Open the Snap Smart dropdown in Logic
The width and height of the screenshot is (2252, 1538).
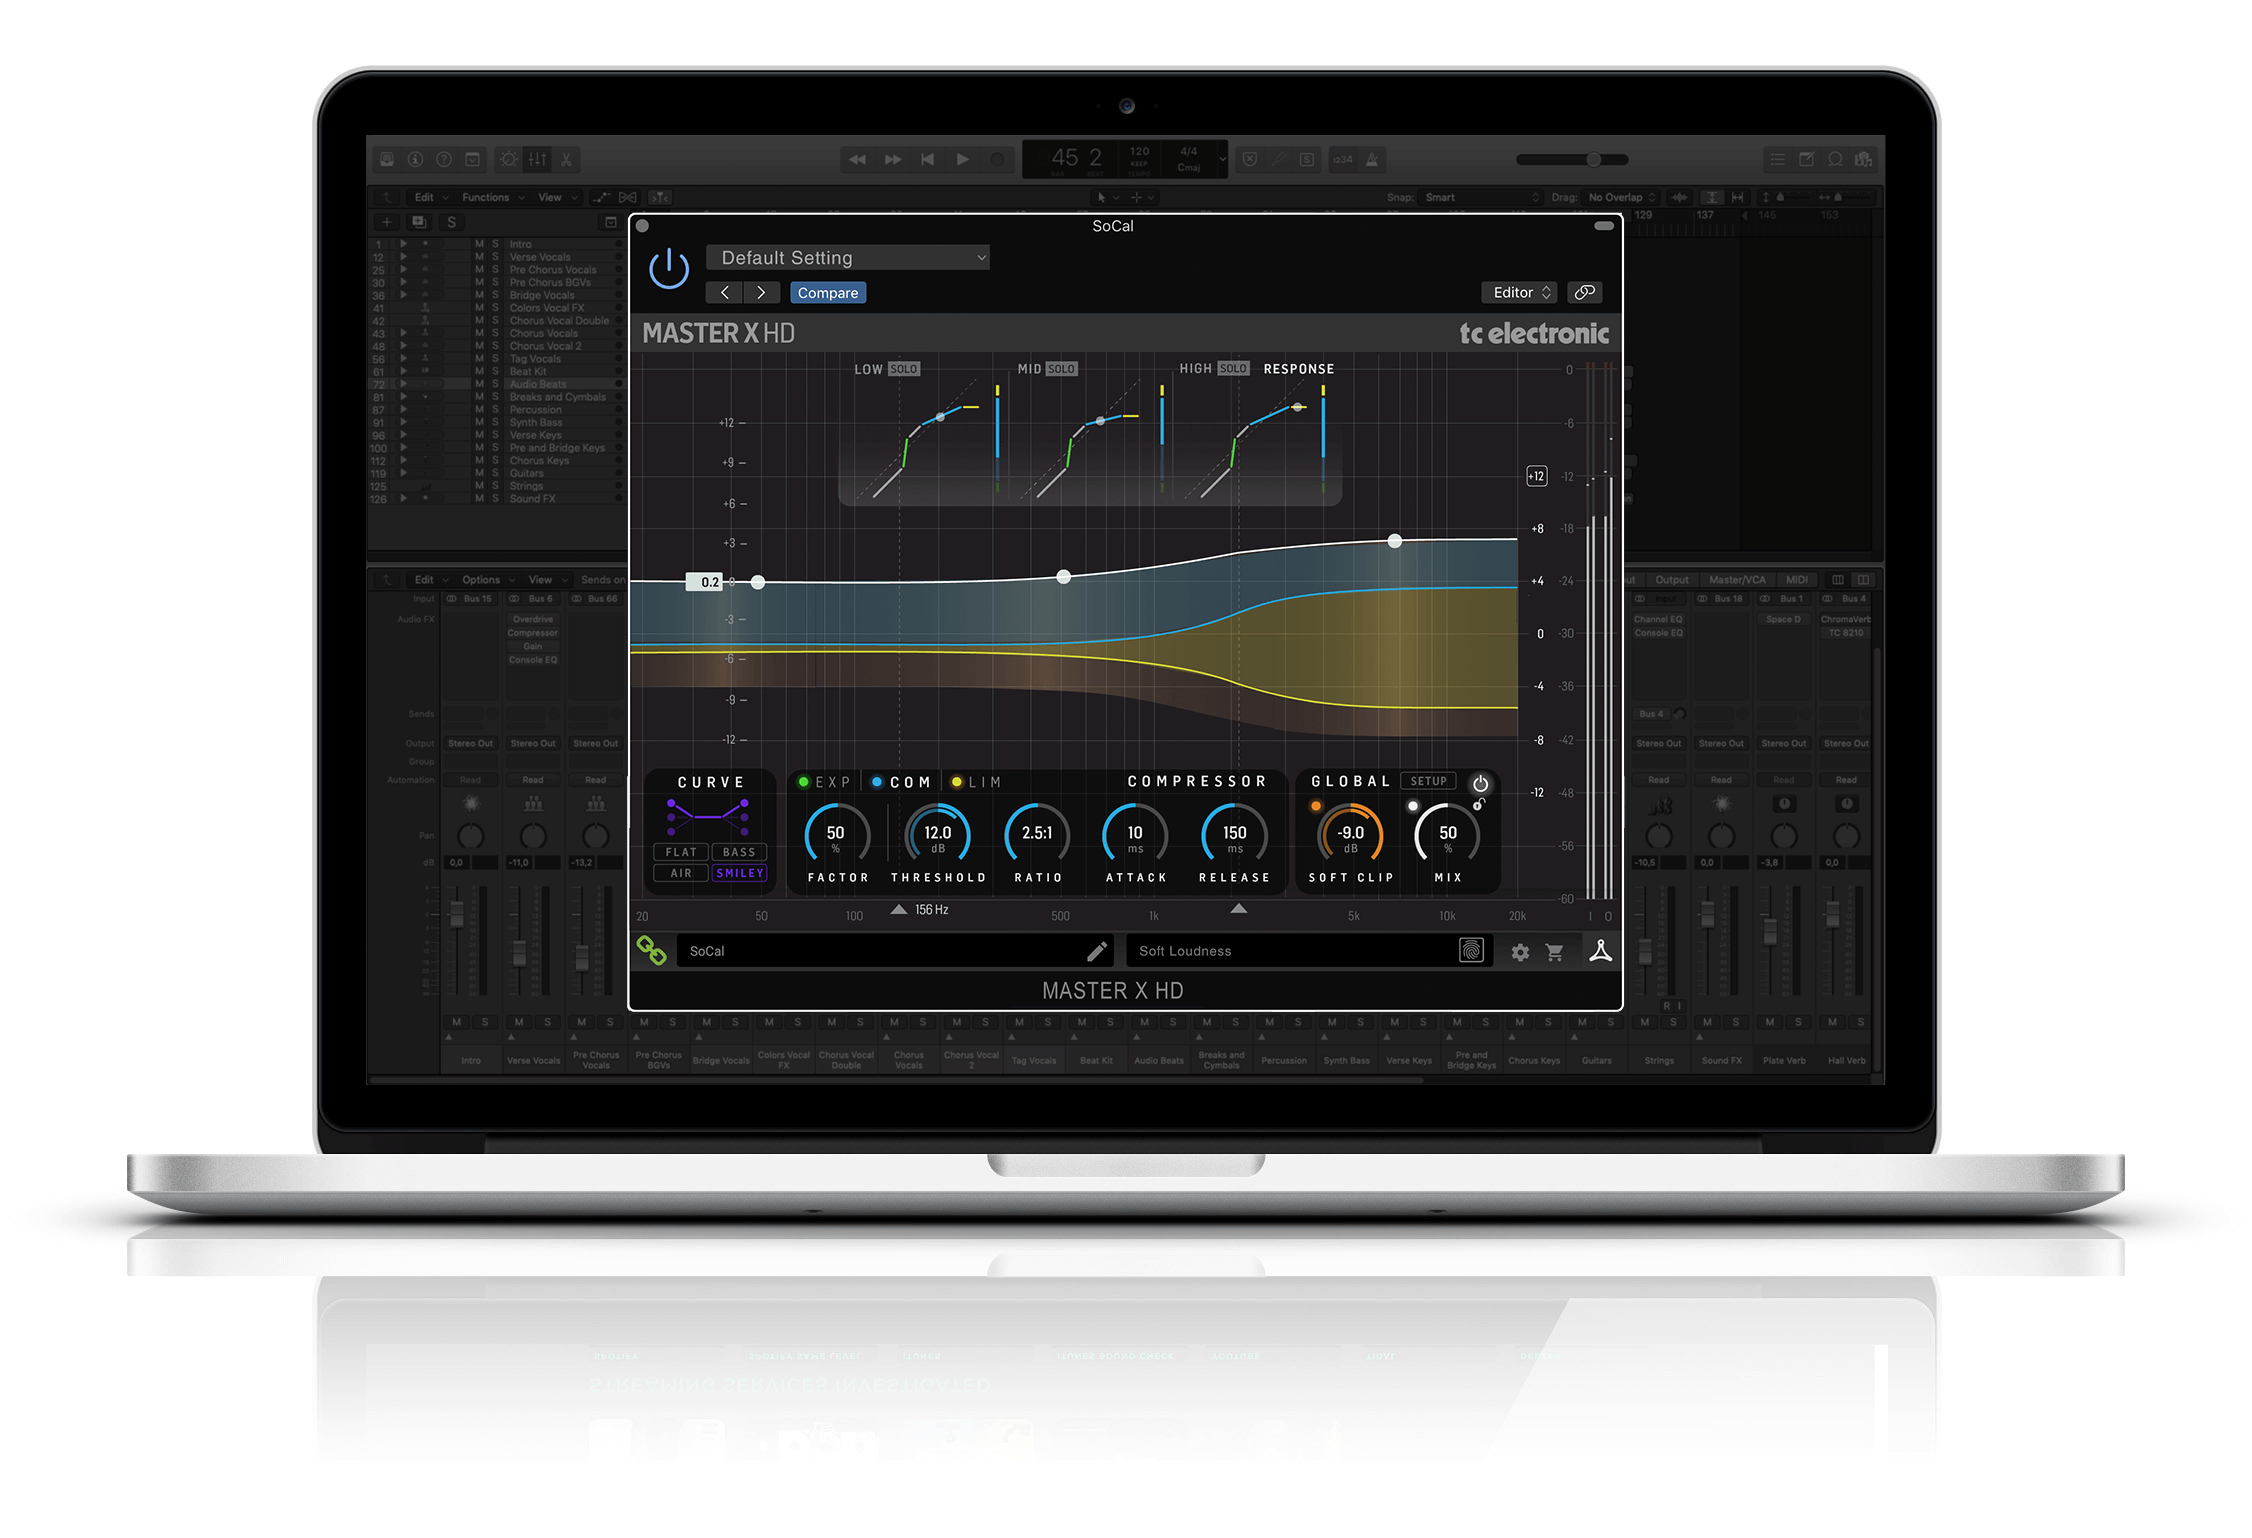pyautogui.click(x=1483, y=197)
